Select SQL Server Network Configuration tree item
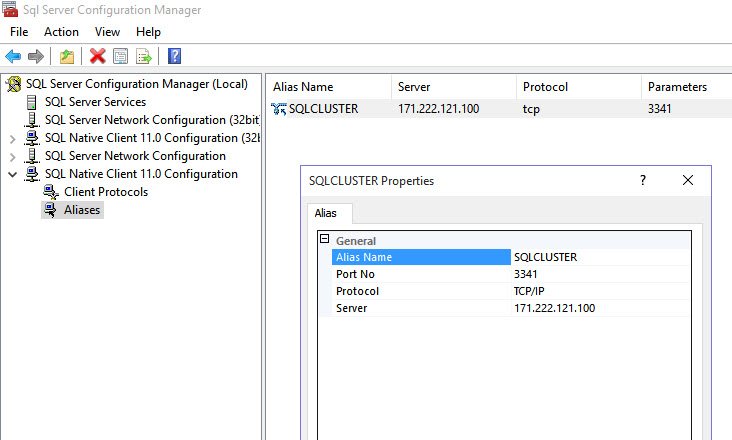 tap(135, 156)
